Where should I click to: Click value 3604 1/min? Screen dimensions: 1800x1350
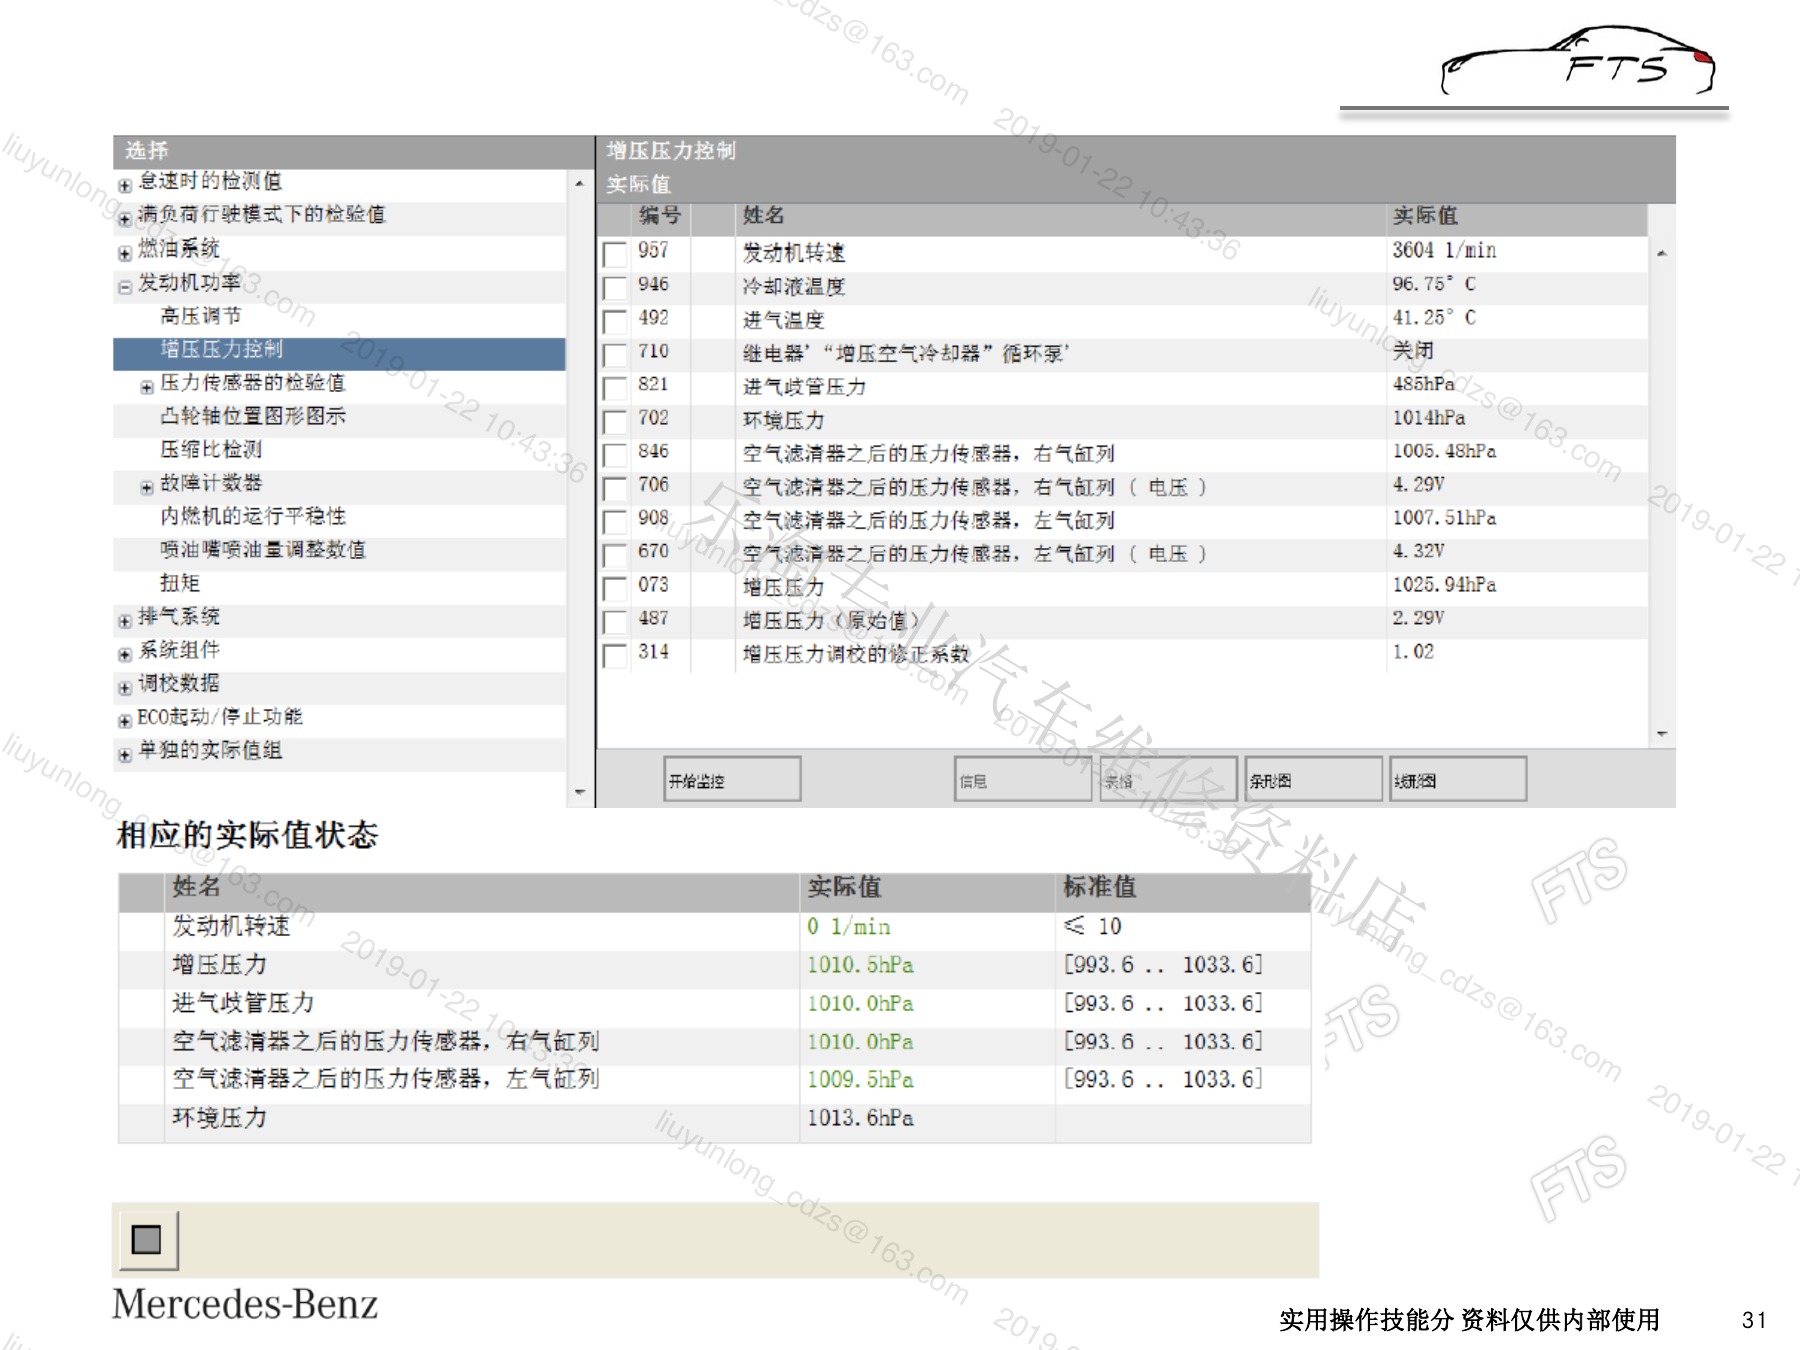(x=1444, y=250)
